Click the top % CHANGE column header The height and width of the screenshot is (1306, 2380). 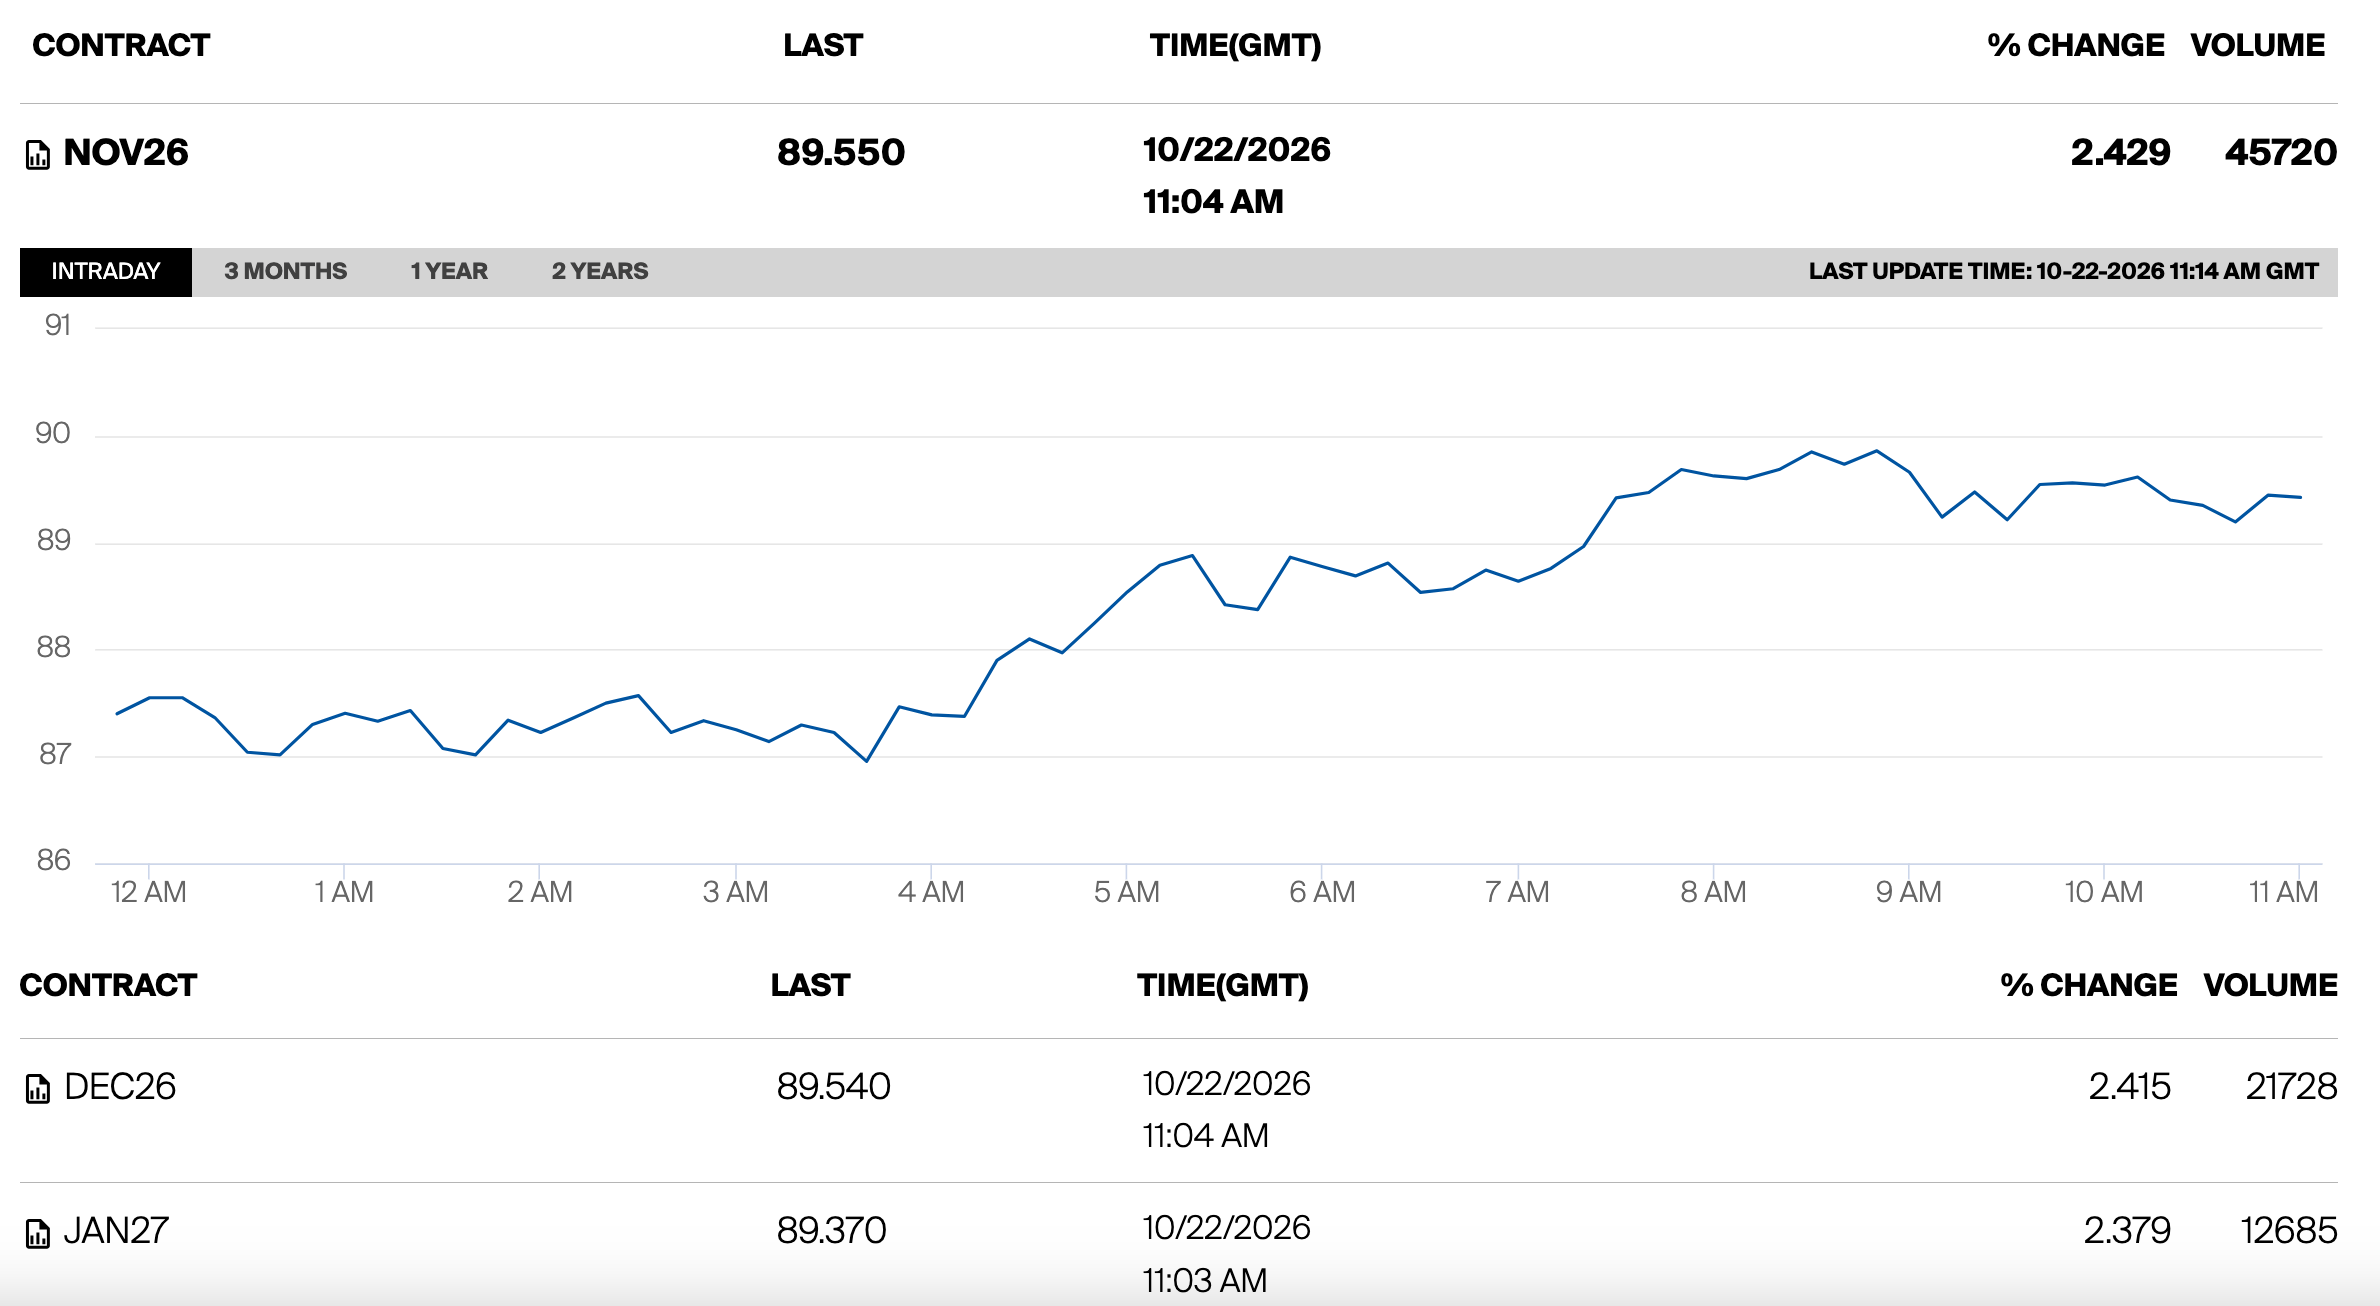(x=2076, y=45)
